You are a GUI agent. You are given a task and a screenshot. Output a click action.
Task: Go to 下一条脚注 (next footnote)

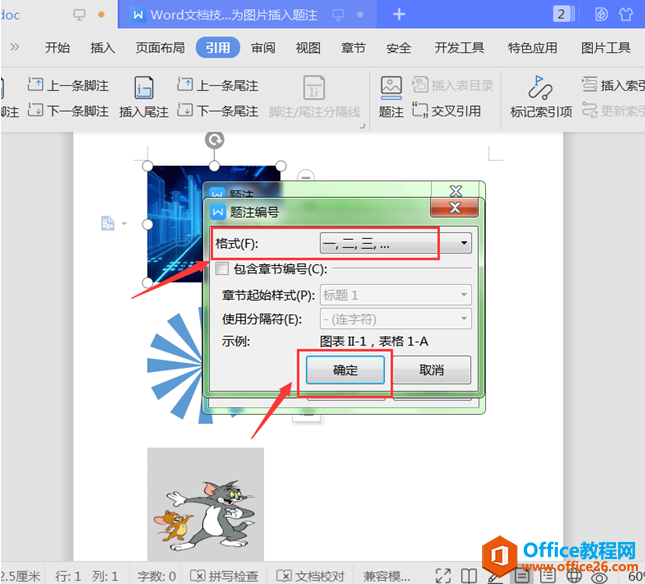tap(68, 111)
